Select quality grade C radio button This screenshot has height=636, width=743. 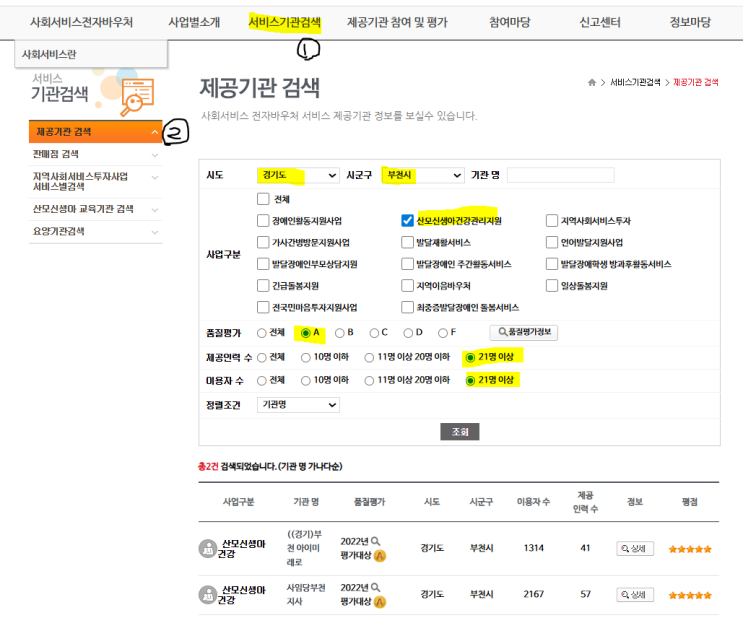point(374,333)
